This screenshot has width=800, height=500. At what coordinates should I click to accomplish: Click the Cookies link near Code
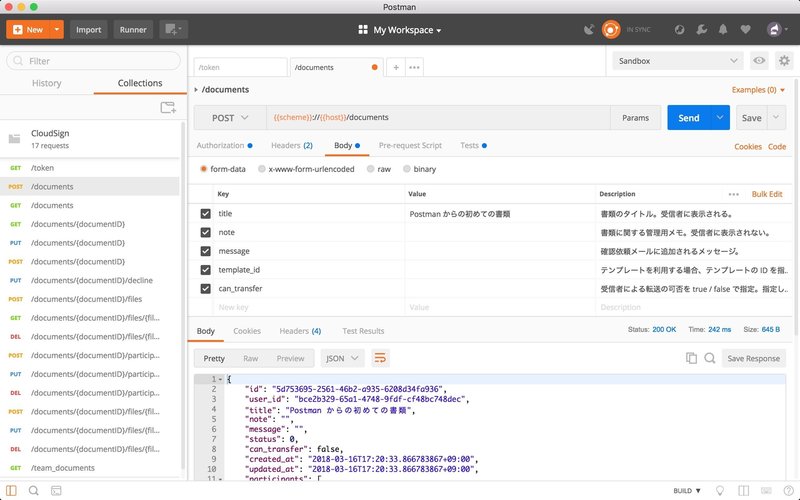coord(747,146)
